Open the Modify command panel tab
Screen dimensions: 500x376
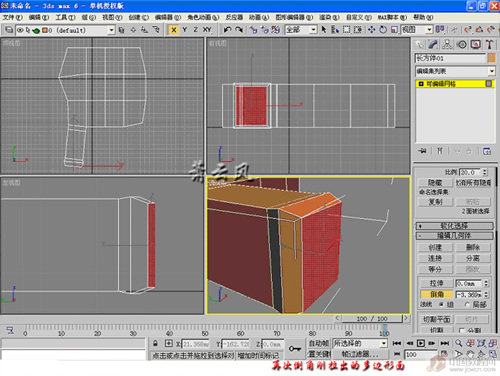point(433,44)
